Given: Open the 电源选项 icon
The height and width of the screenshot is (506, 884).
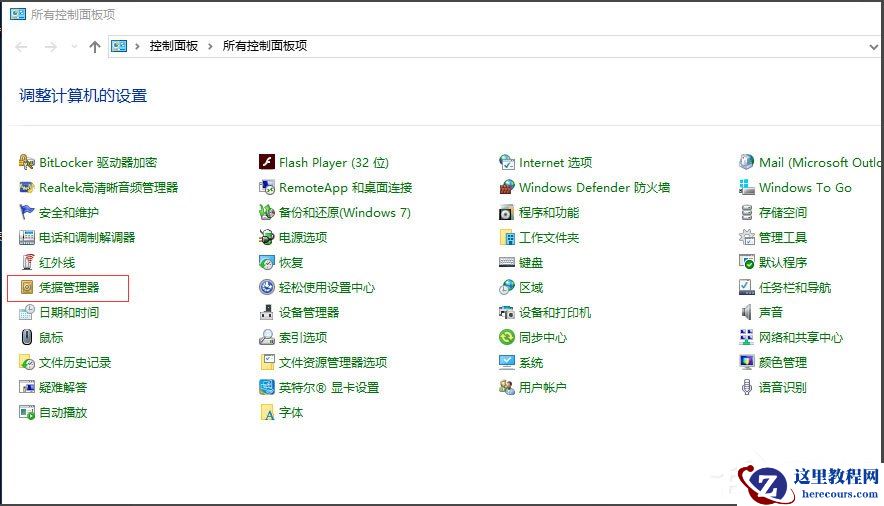Looking at the screenshot, I should click(267, 237).
